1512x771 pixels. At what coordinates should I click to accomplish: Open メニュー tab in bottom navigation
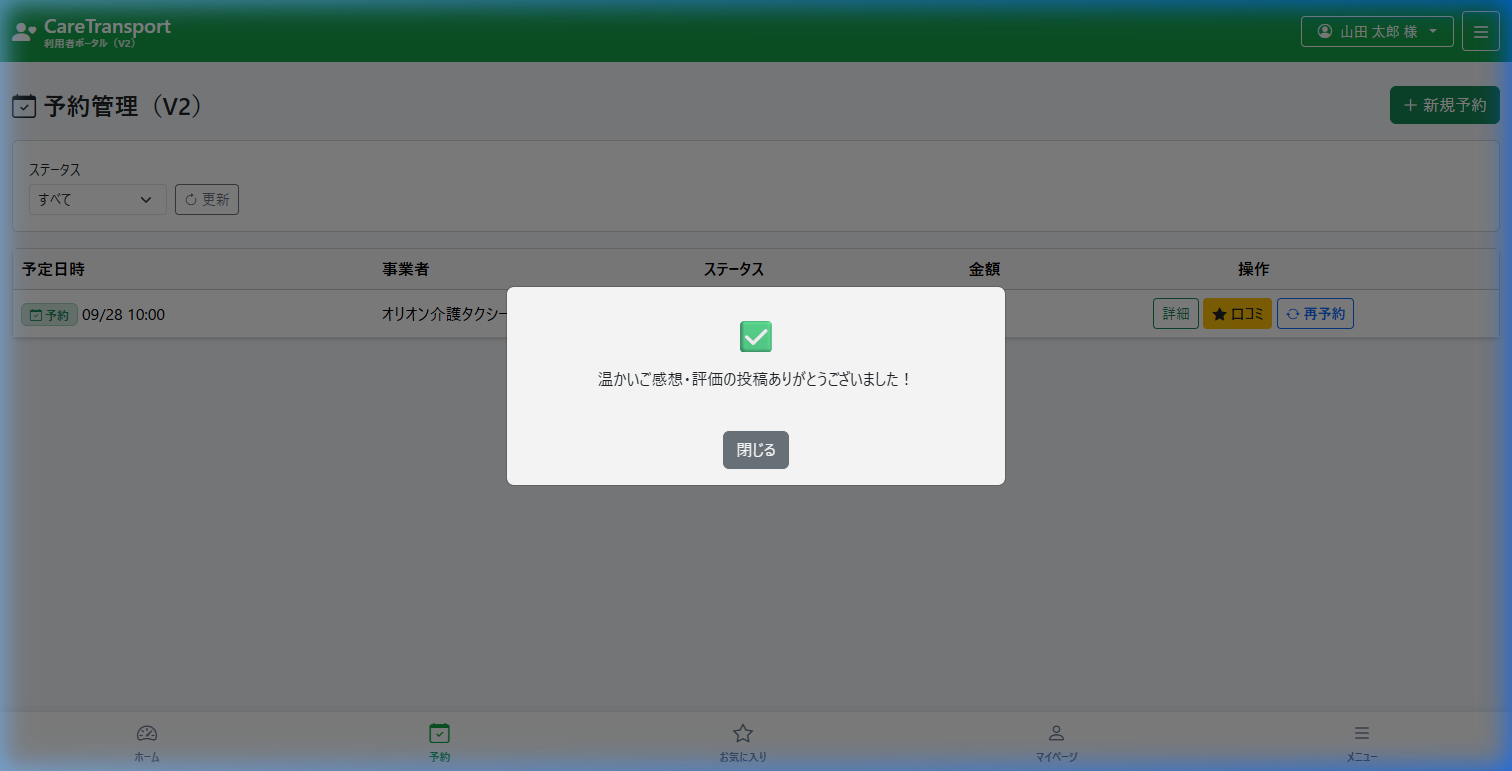(1362, 743)
